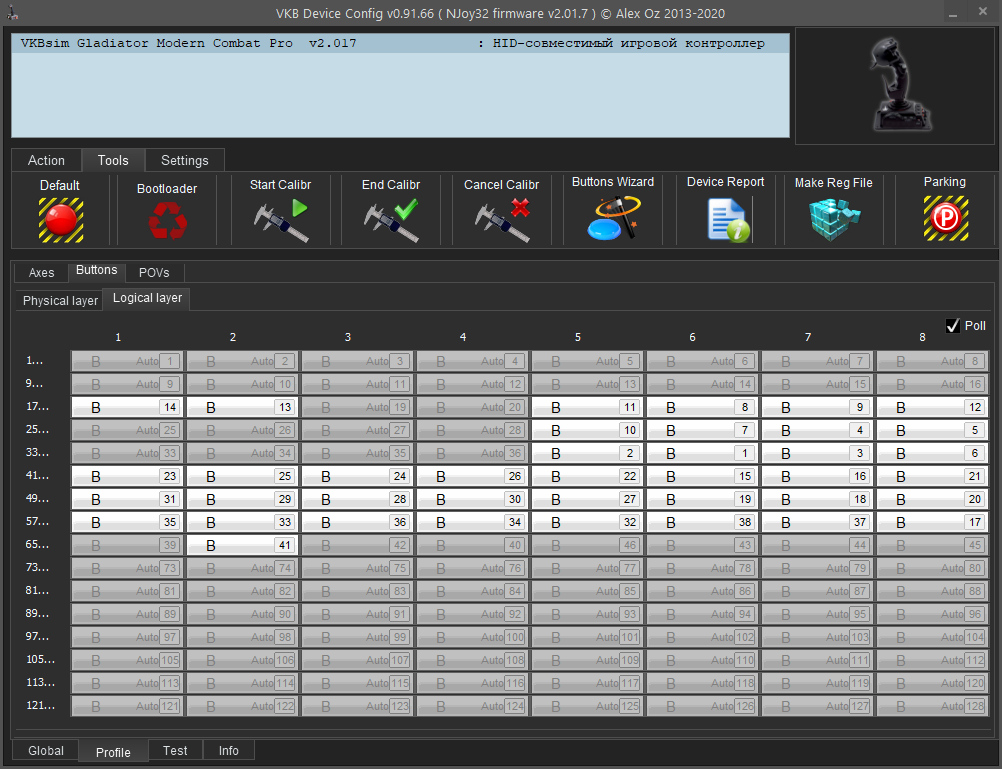Select the Profile bottom tab

(113, 752)
